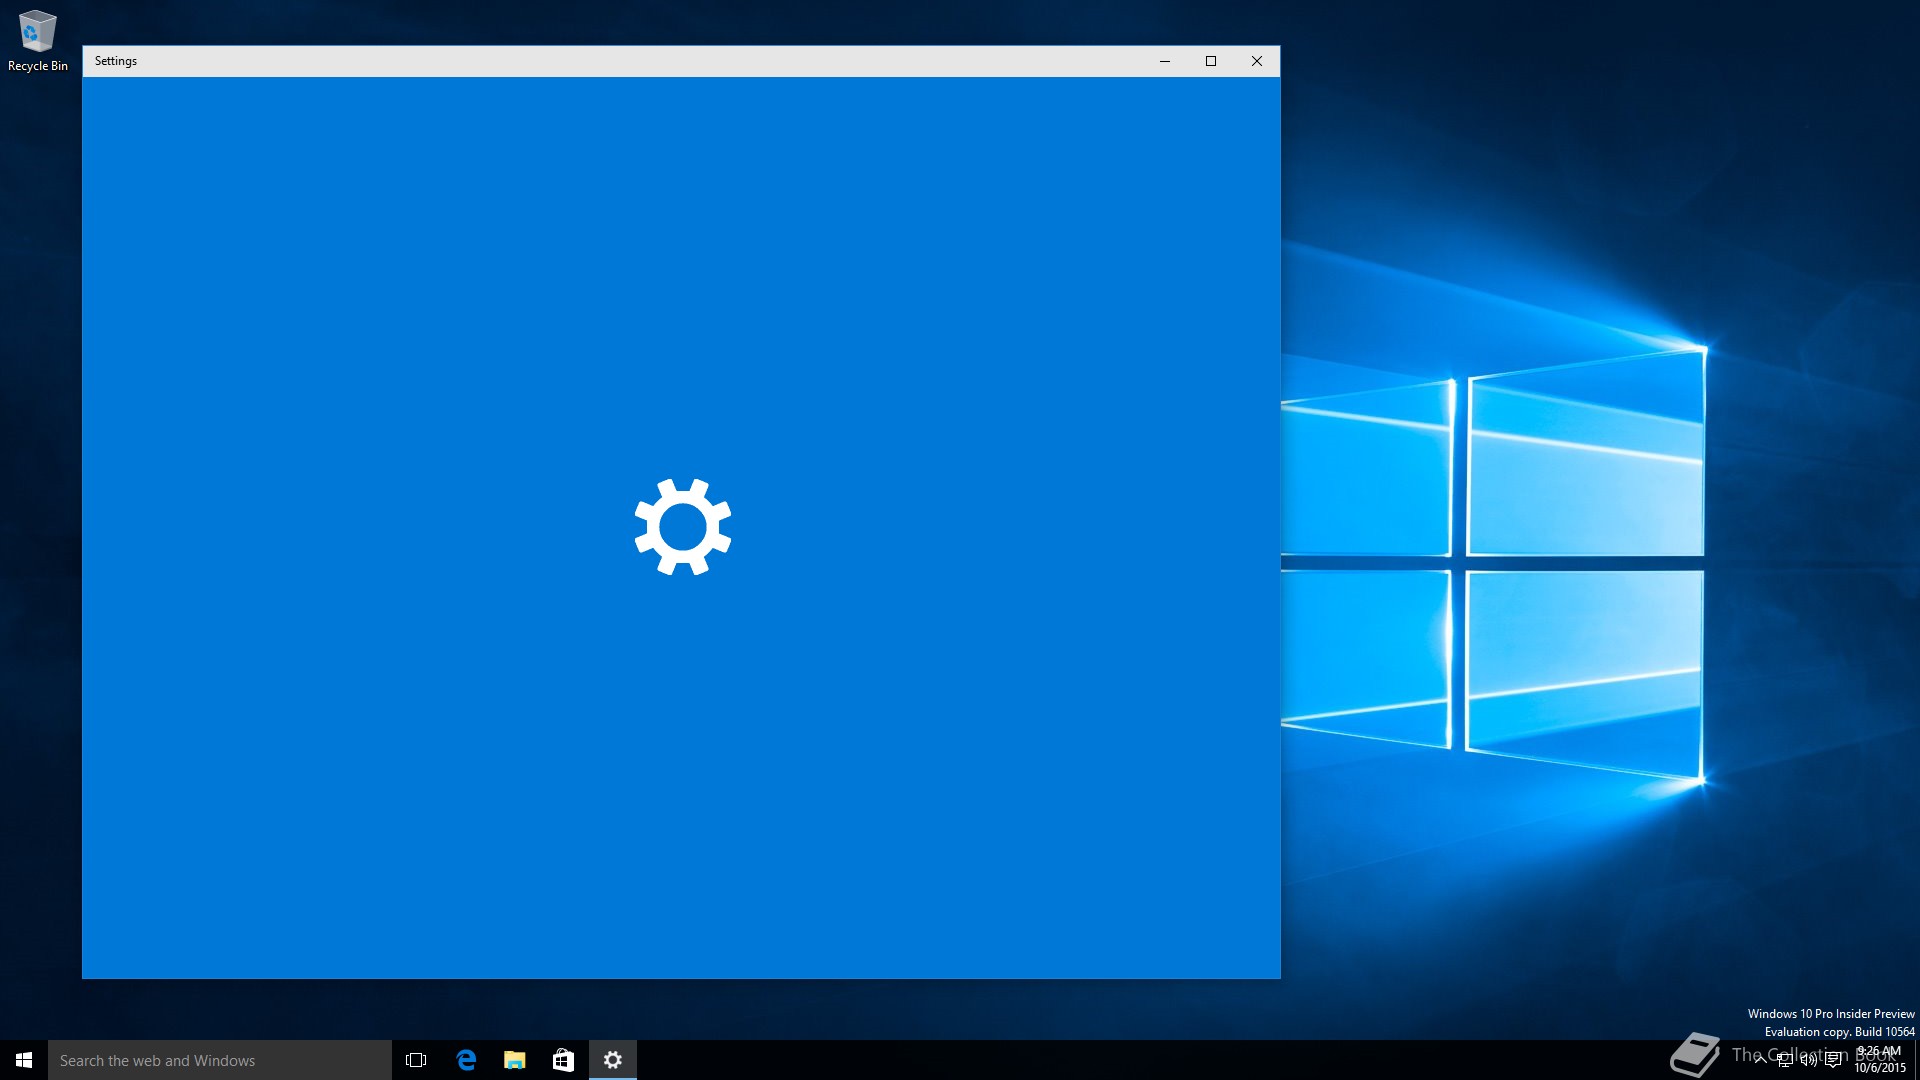Screen dimensions: 1920x1080
Task: Click the clock showing 9:26 AM
Action: pyautogui.click(x=1880, y=1060)
